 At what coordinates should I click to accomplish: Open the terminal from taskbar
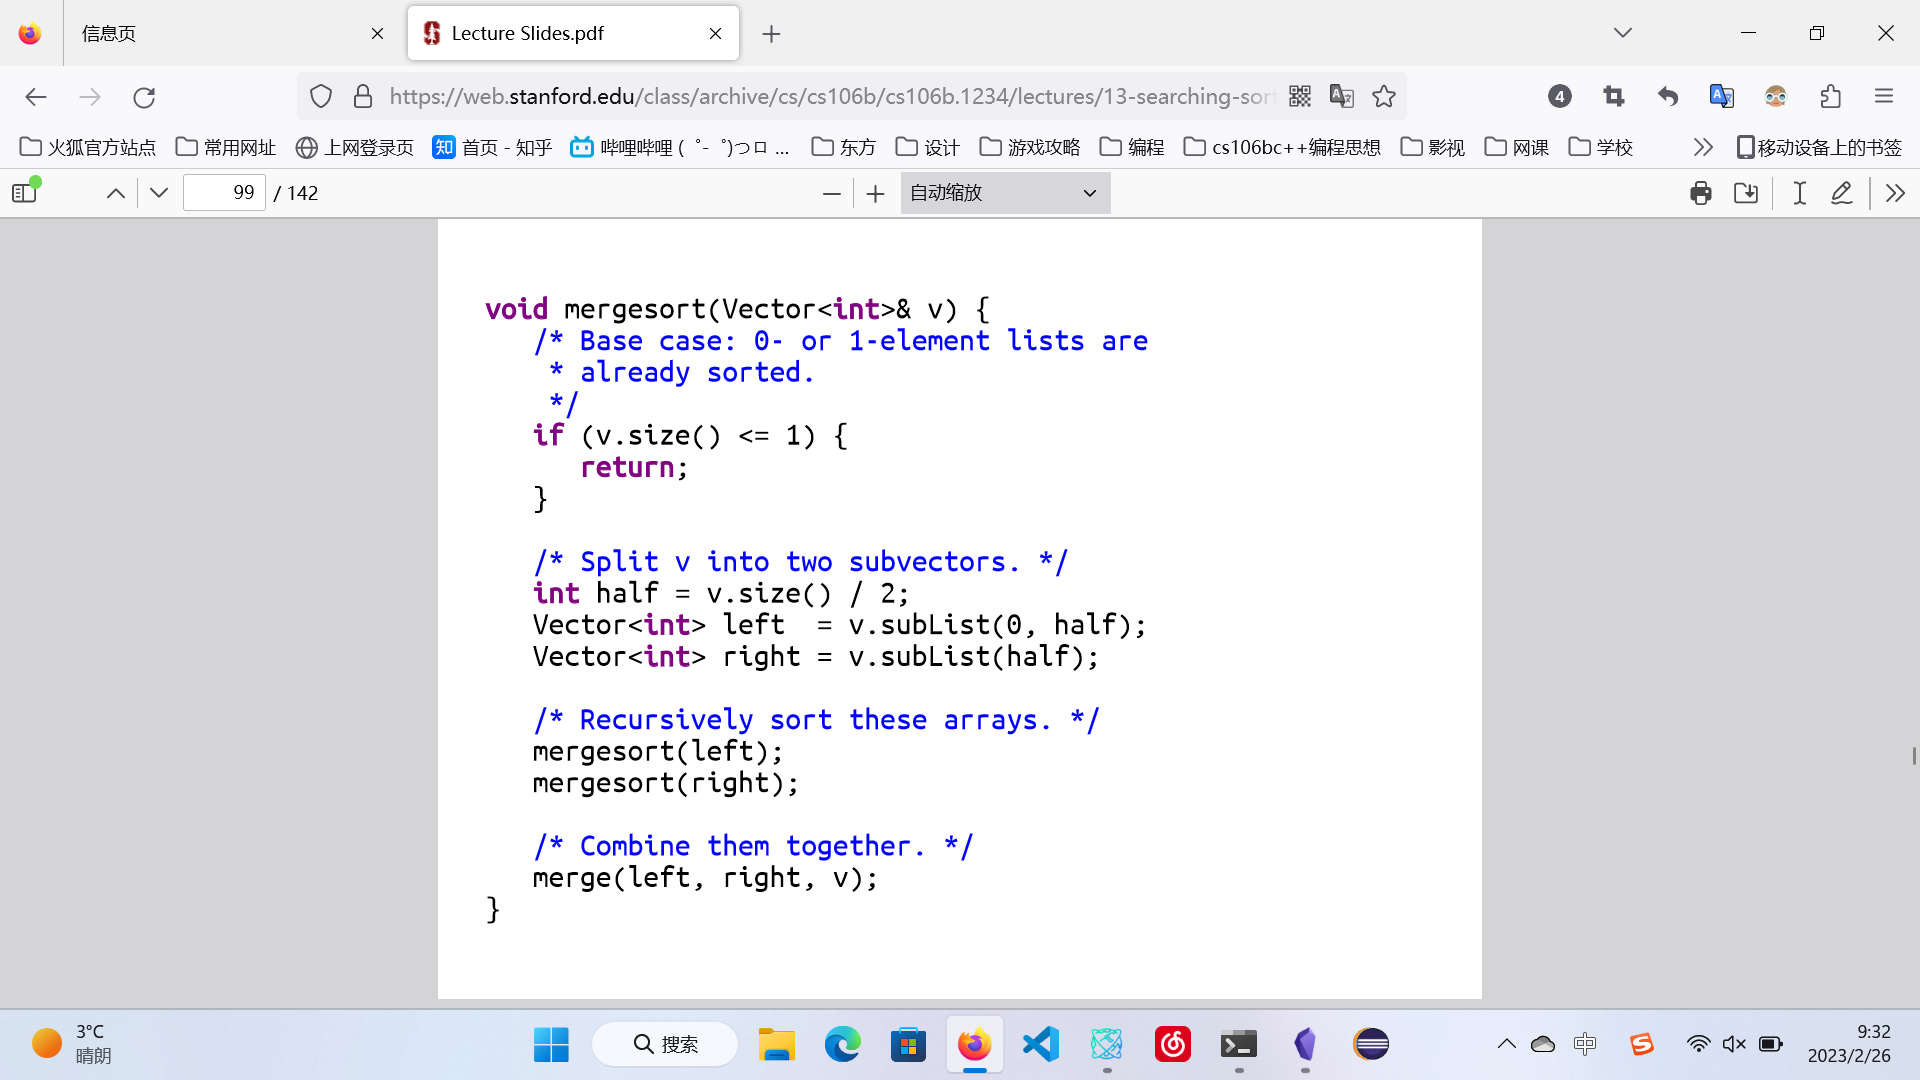click(1238, 1044)
